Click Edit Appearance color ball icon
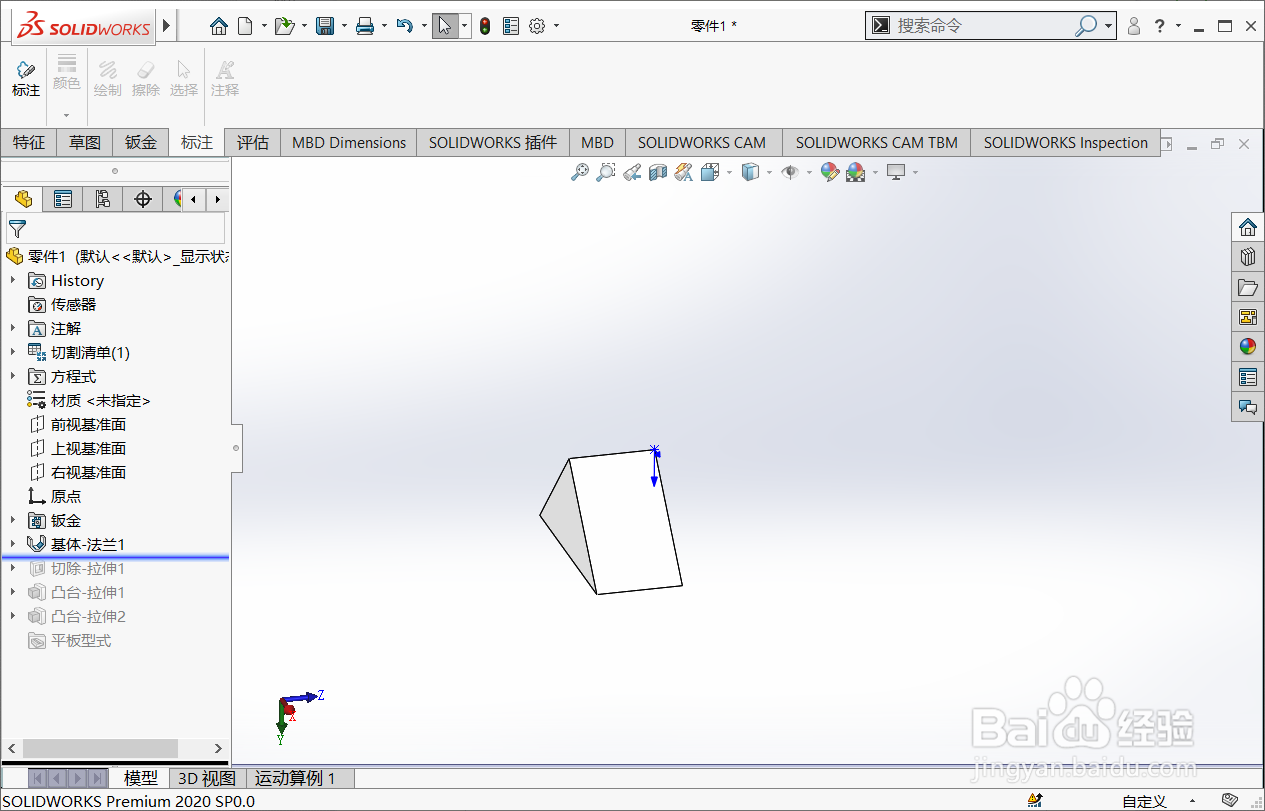 (829, 172)
